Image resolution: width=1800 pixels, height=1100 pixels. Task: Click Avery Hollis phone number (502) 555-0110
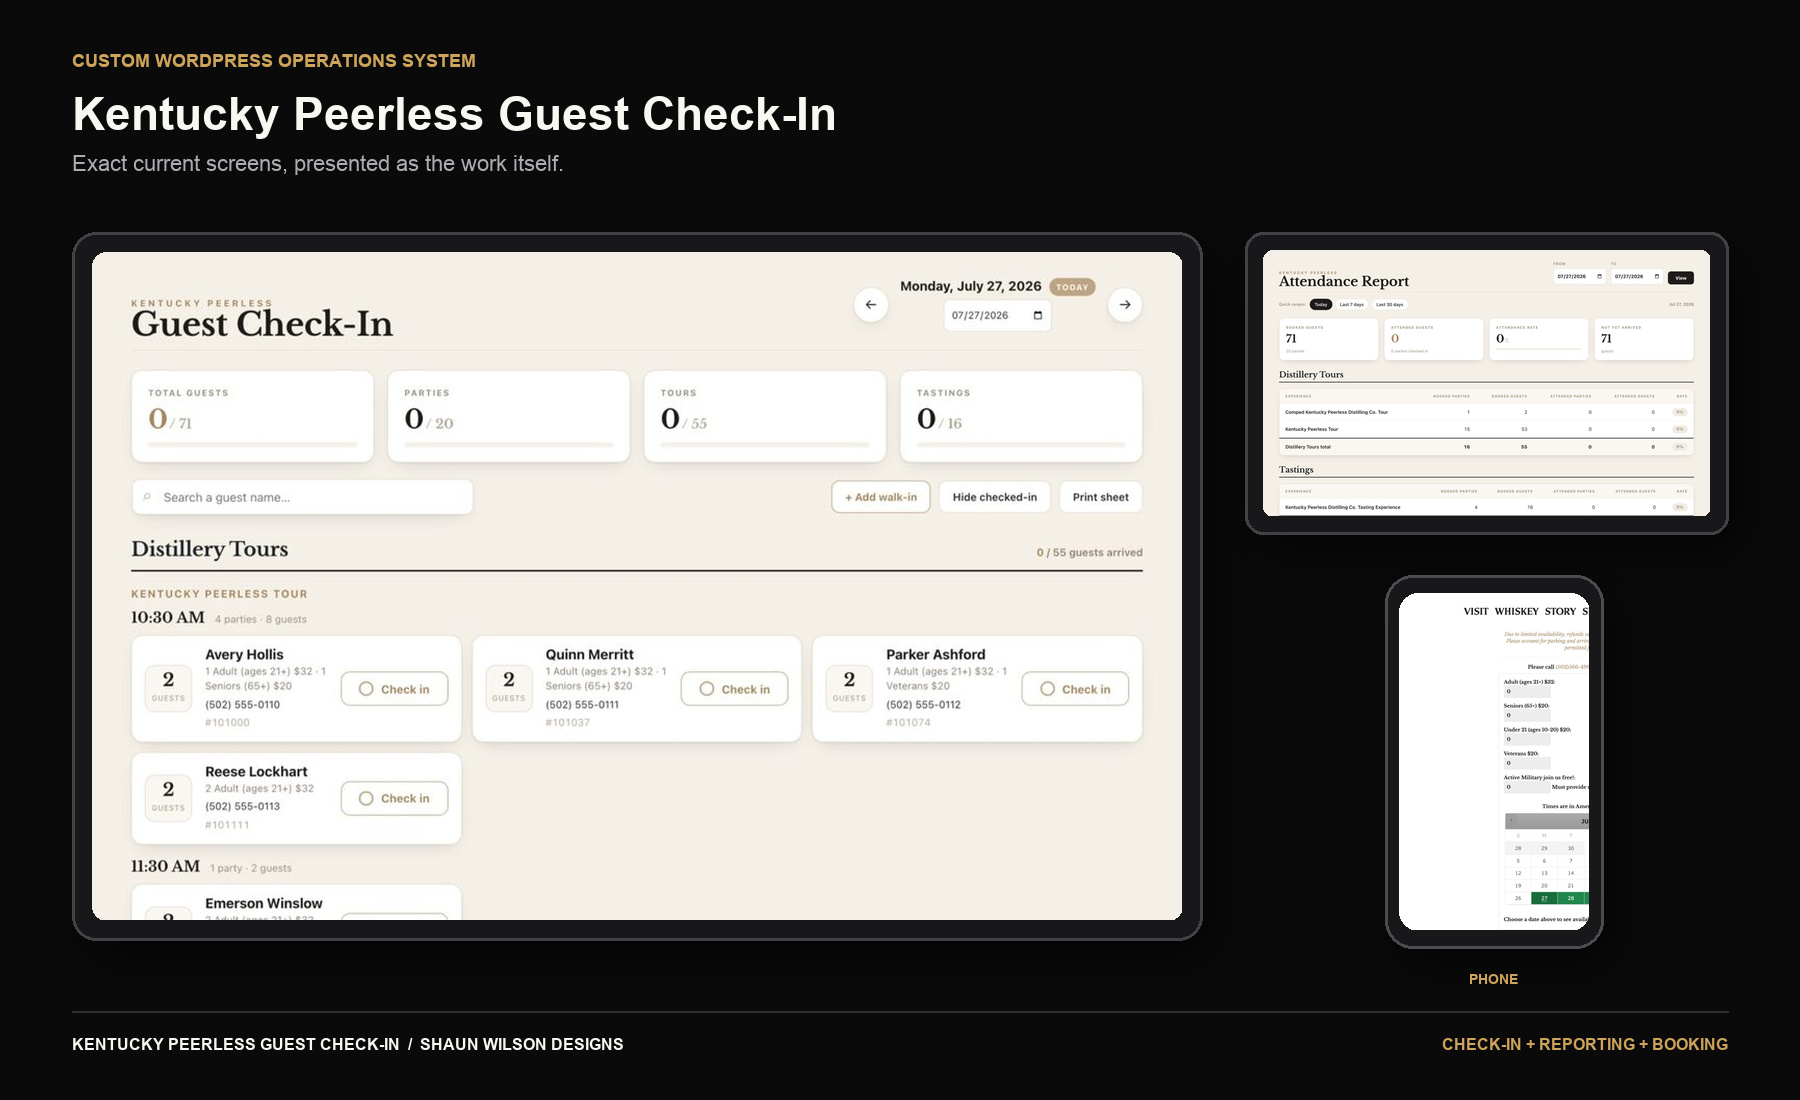243,705
